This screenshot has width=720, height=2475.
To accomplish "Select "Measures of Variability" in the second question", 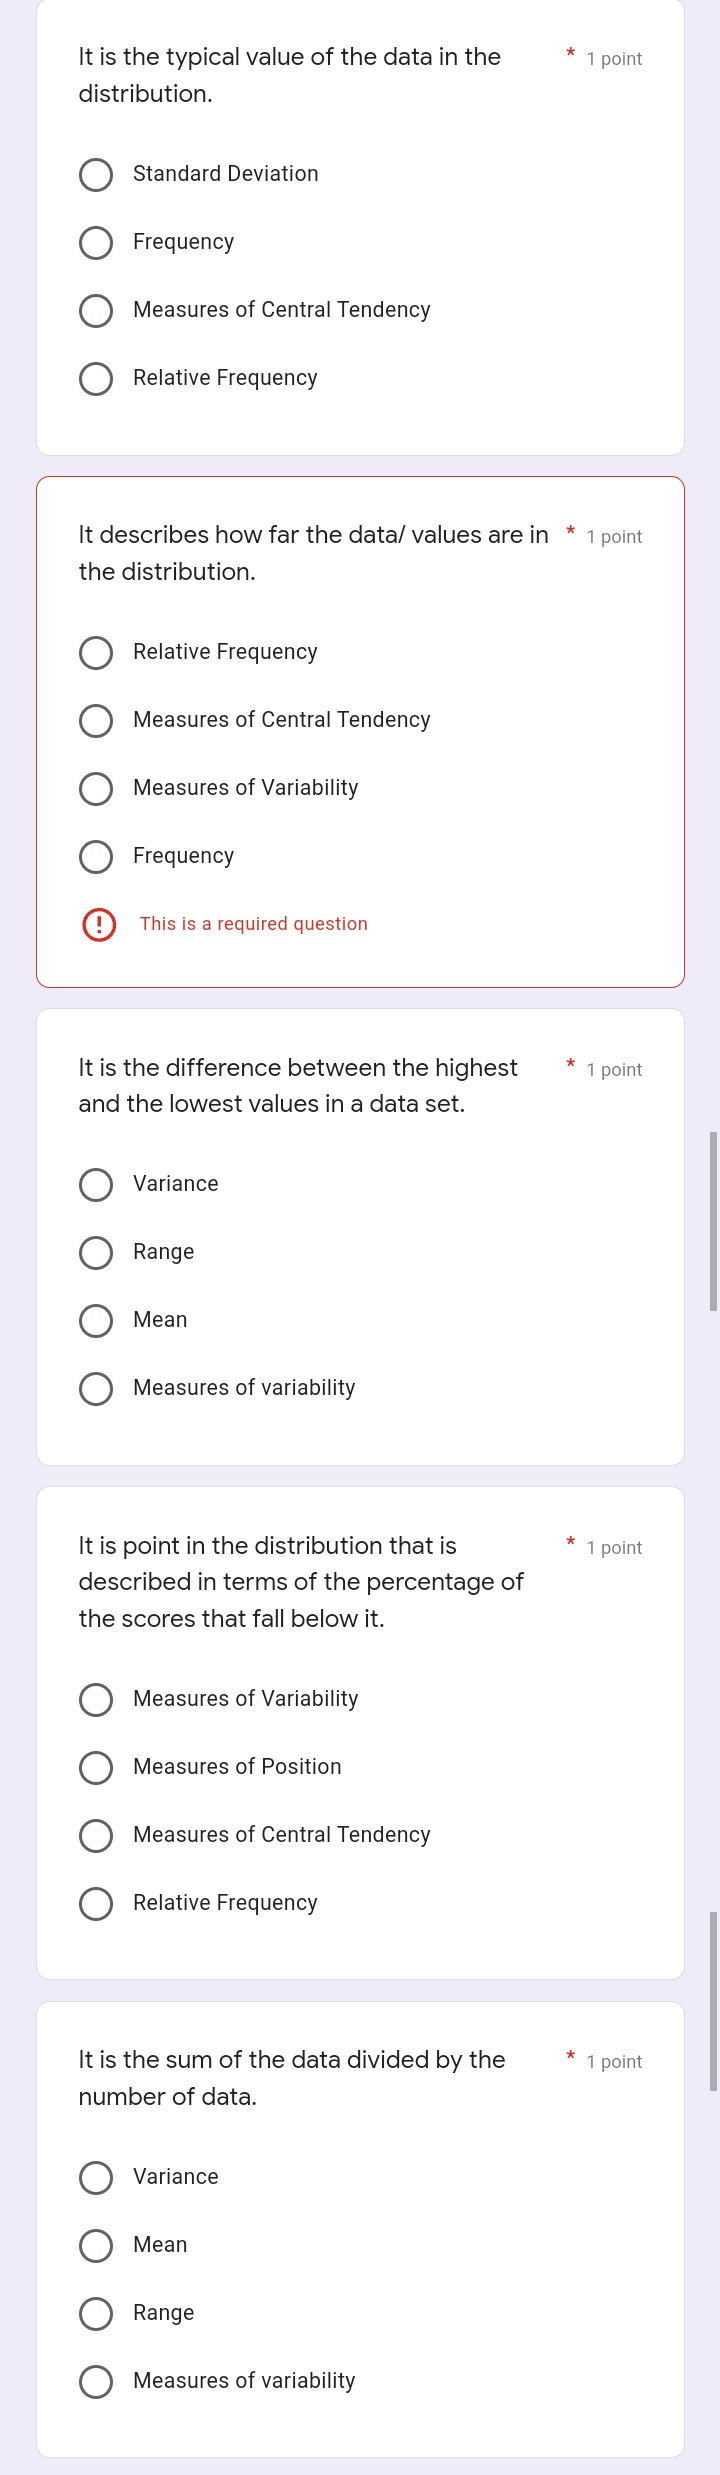I will tap(96, 789).
